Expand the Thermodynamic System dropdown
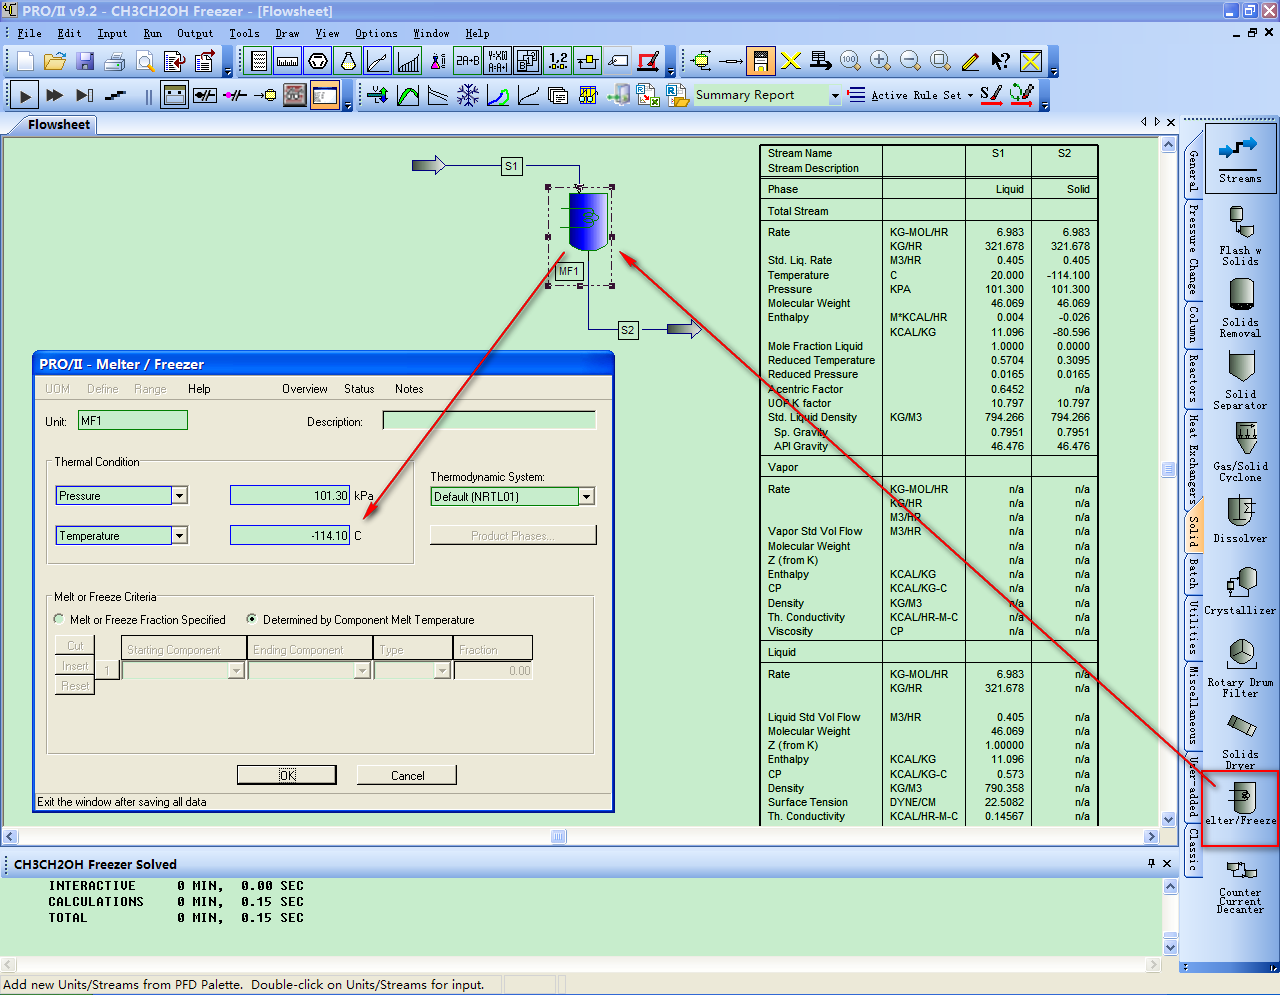Screen dimensions: 1280x995 click(x=587, y=497)
